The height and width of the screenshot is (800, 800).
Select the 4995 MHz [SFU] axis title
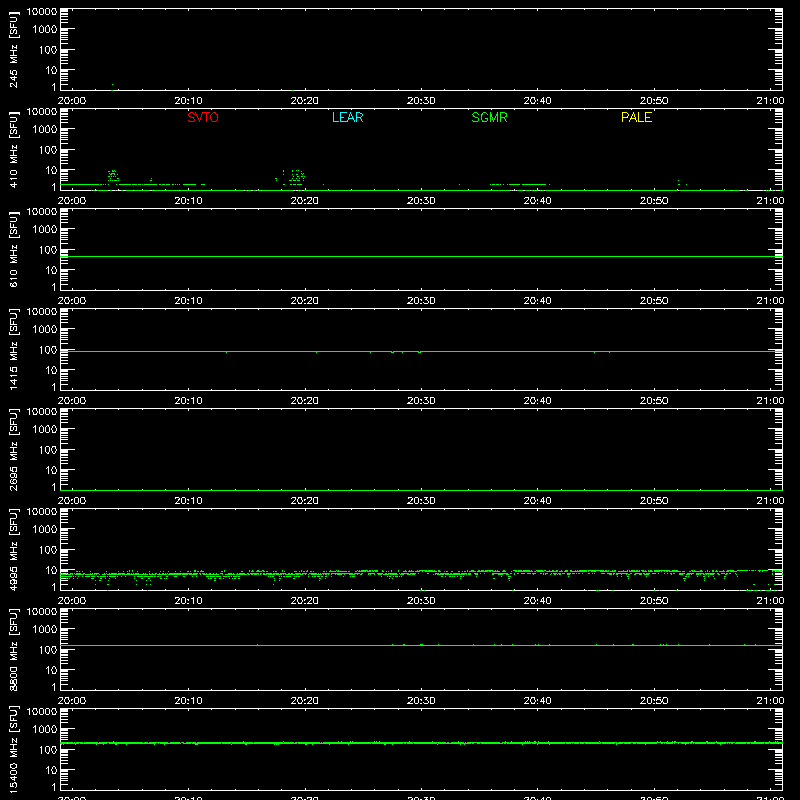click(13, 549)
